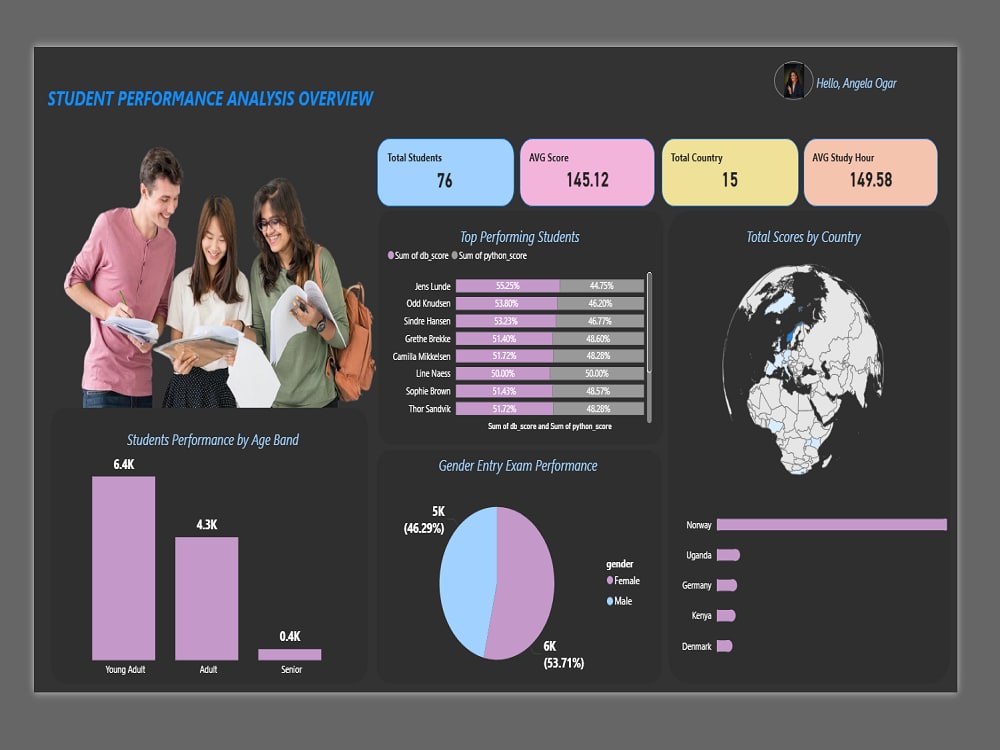
Task: Select Grethe Brekke python_score bar 48.60%
Action: point(598,339)
